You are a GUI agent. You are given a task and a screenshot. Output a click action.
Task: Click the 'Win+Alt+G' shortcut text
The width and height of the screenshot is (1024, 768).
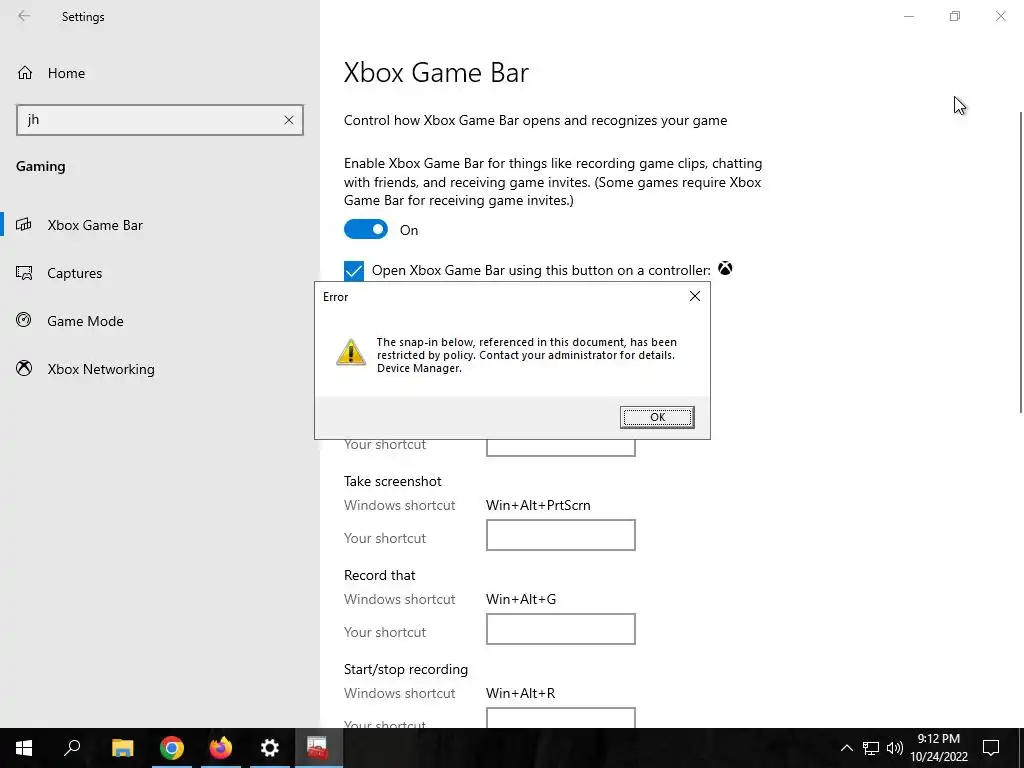click(x=521, y=600)
